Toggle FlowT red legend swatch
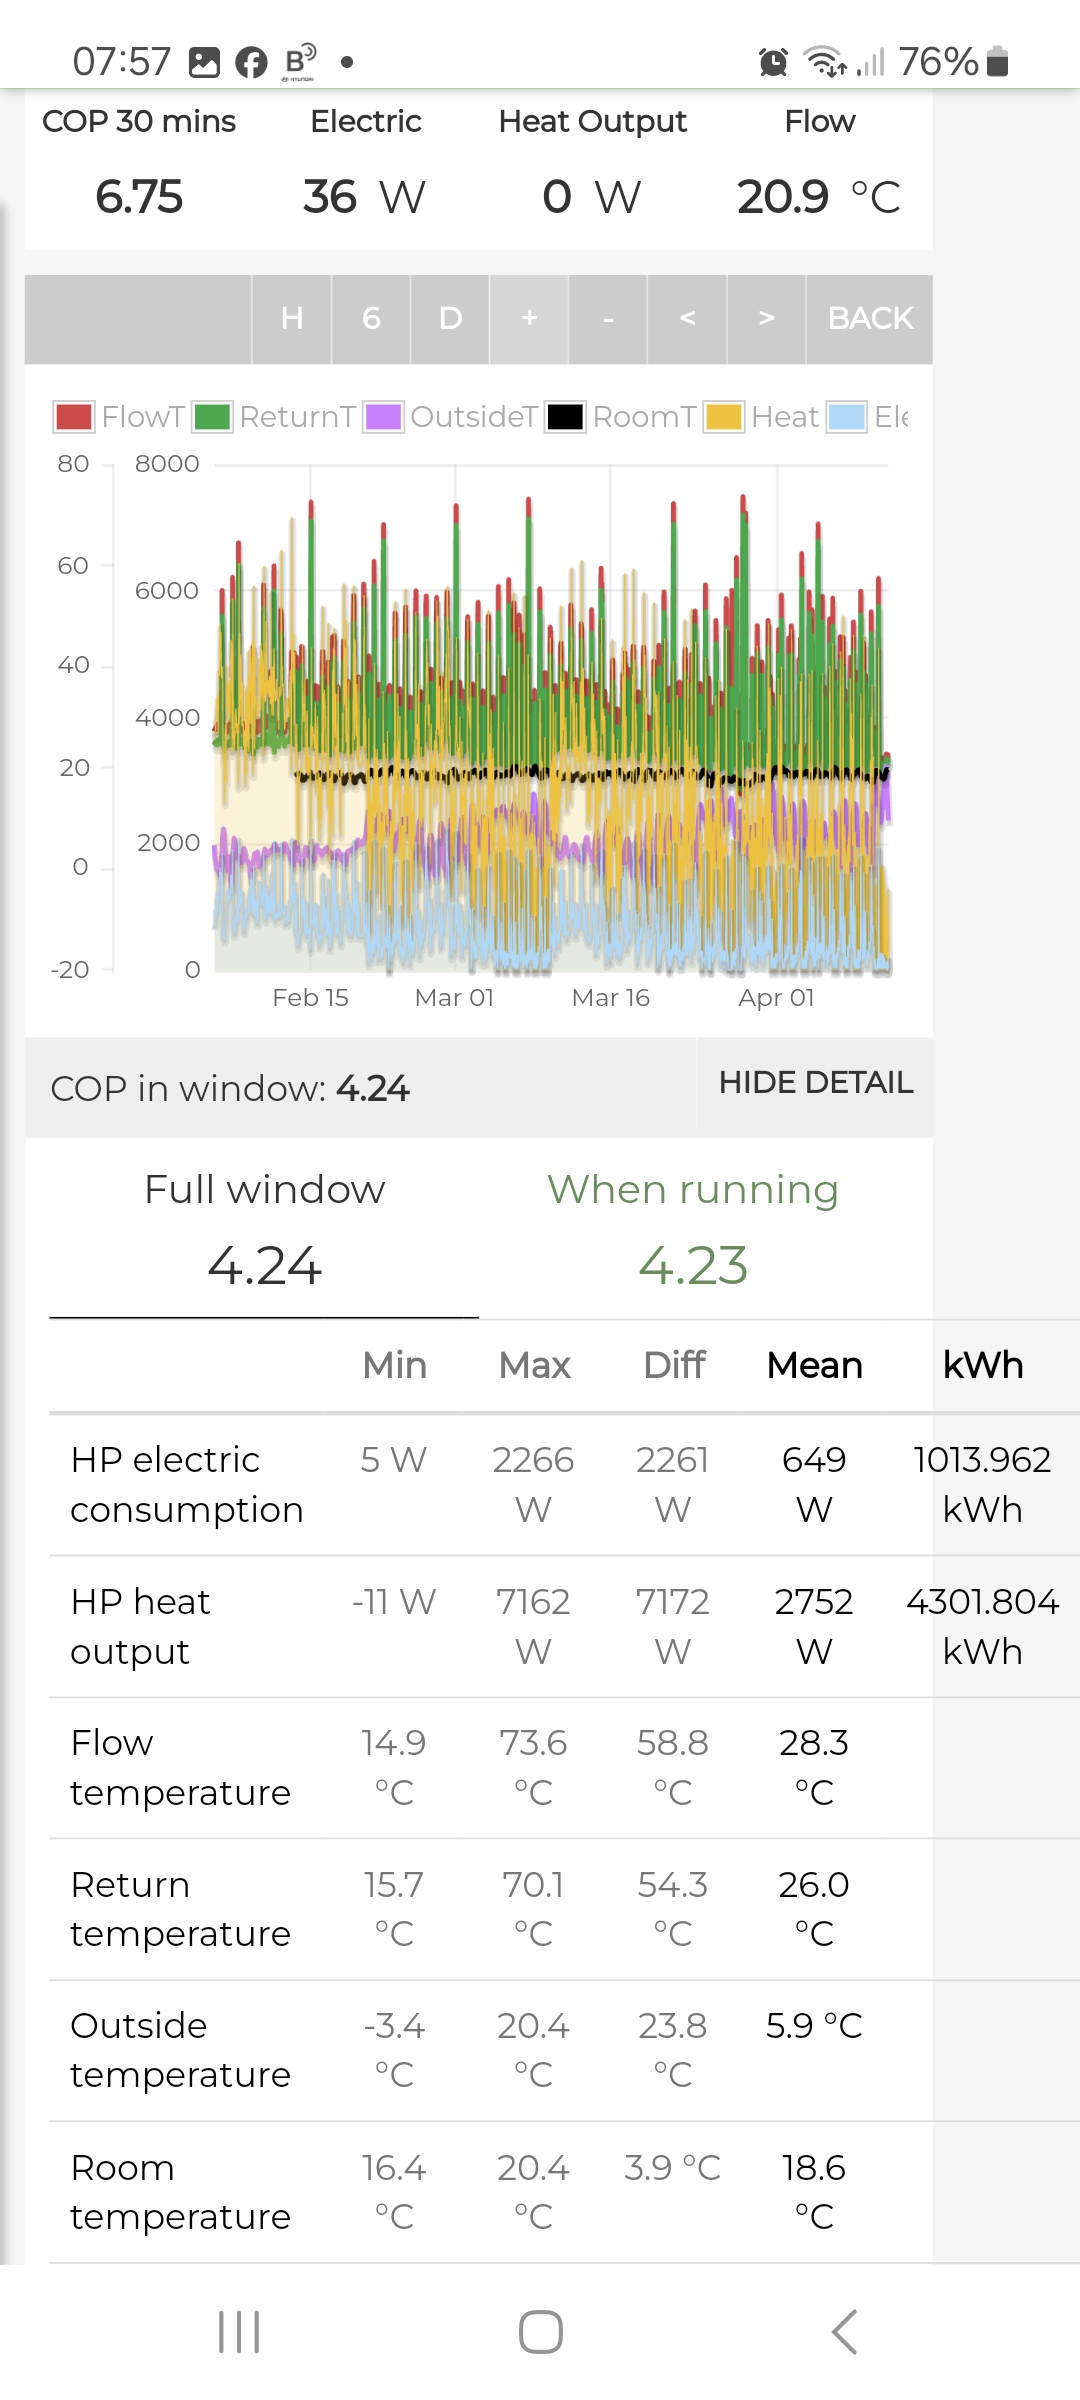The width and height of the screenshot is (1080, 2400). (74, 417)
